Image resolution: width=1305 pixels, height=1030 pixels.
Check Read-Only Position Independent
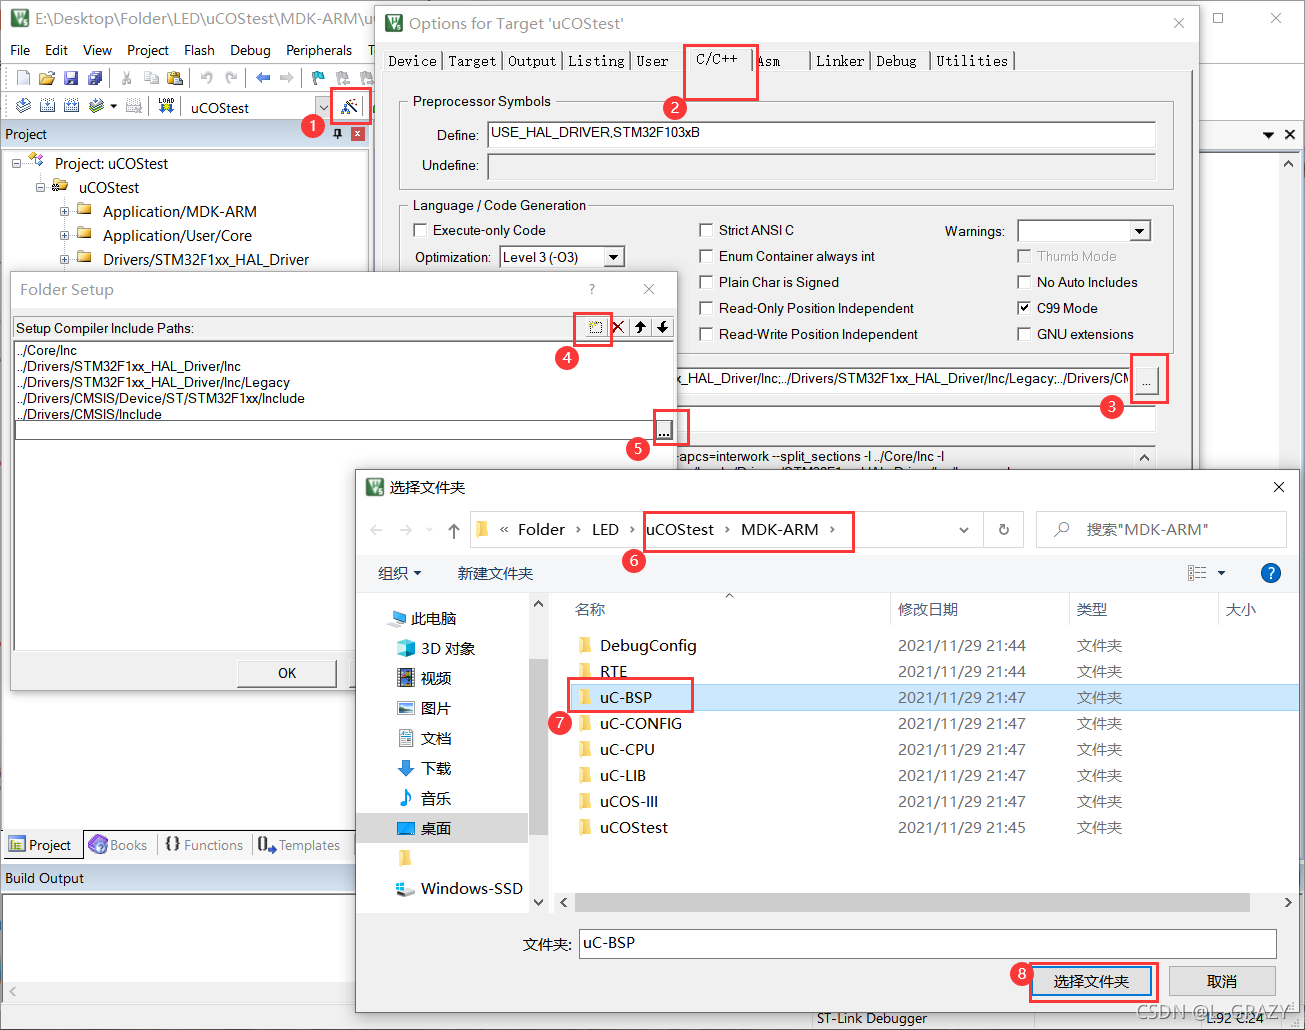(x=706, y=308)
